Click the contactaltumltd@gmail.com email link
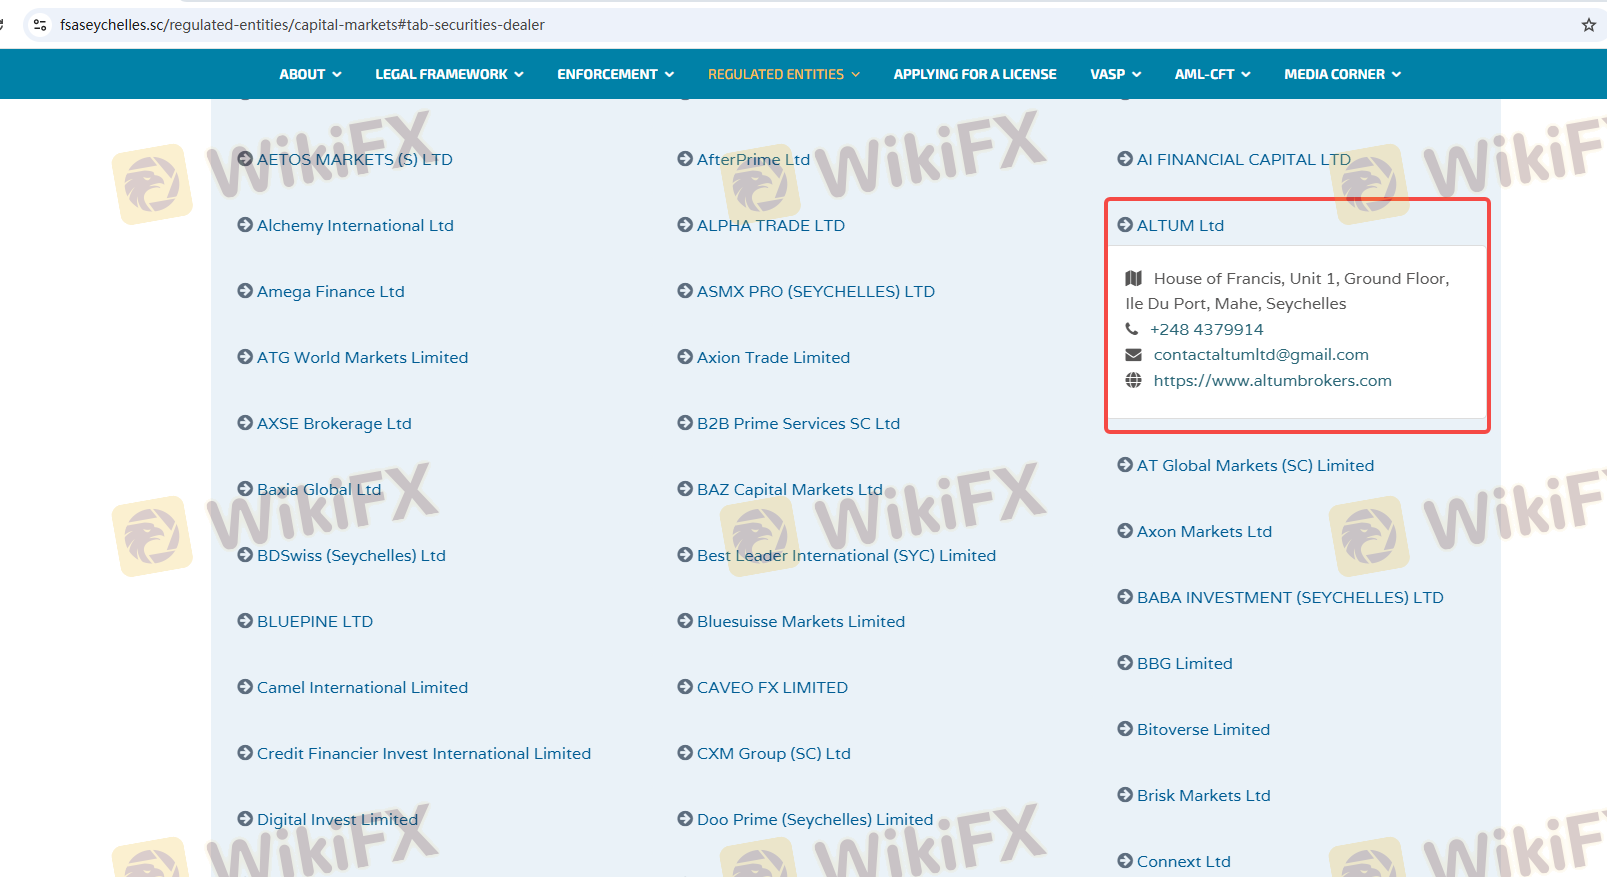 (x=1261, y=355)
